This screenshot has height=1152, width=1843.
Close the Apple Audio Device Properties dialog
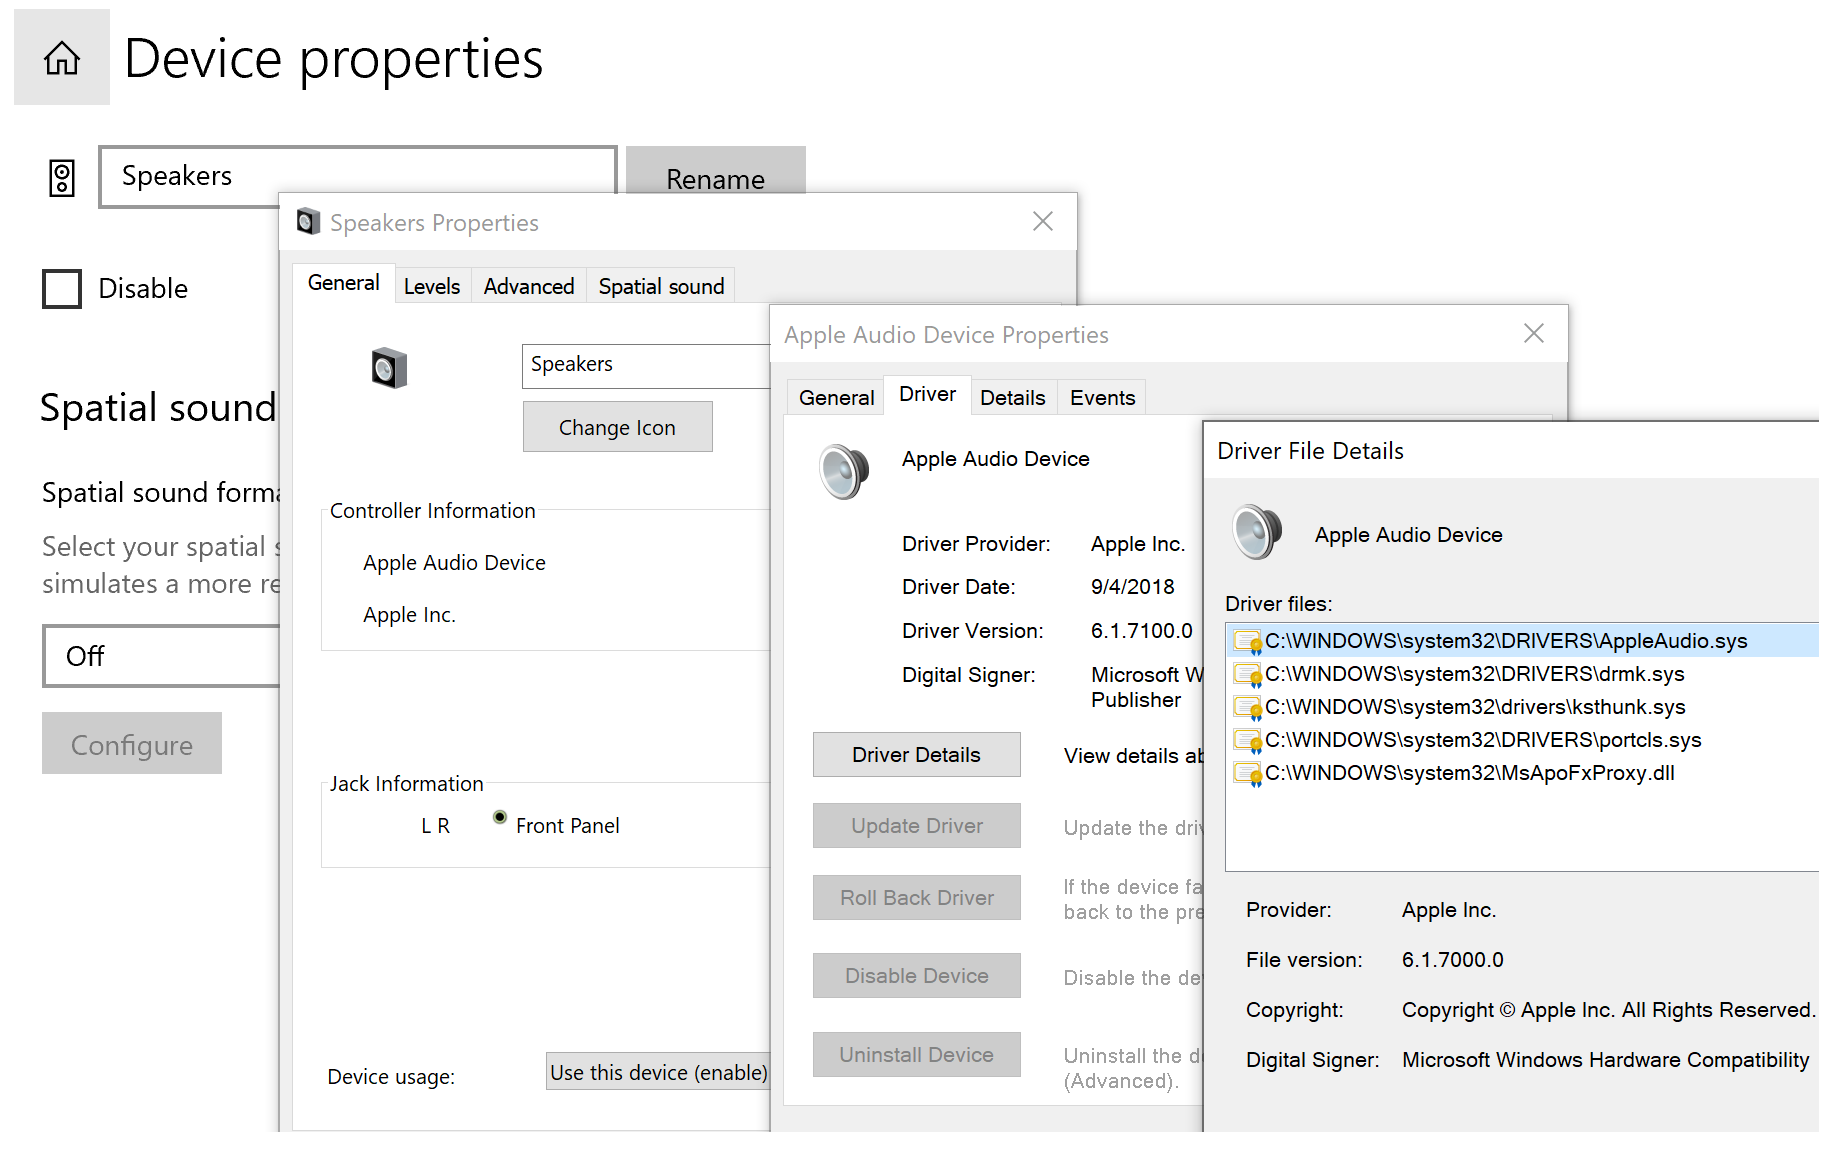[1534, 334]
